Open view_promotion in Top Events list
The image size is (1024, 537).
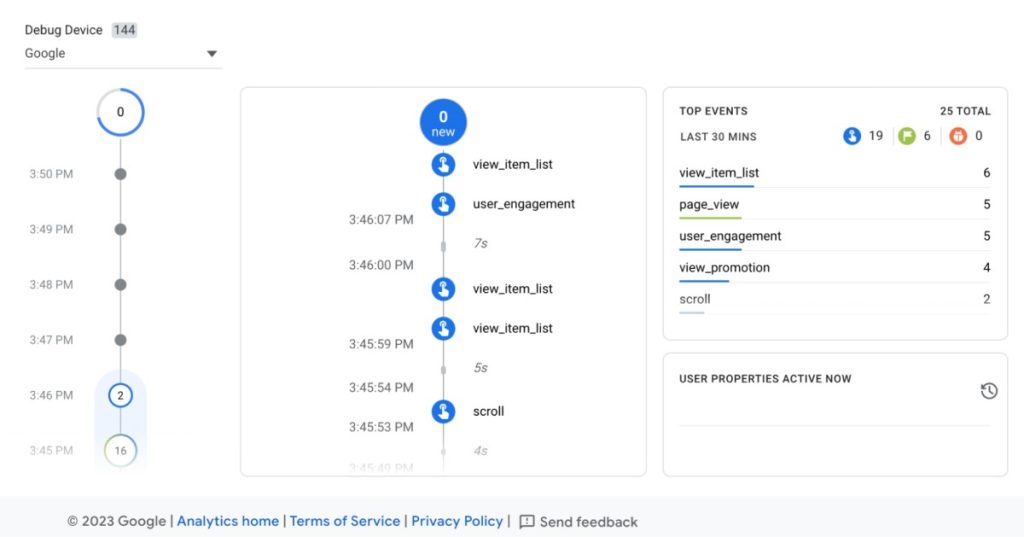[724, 267]
